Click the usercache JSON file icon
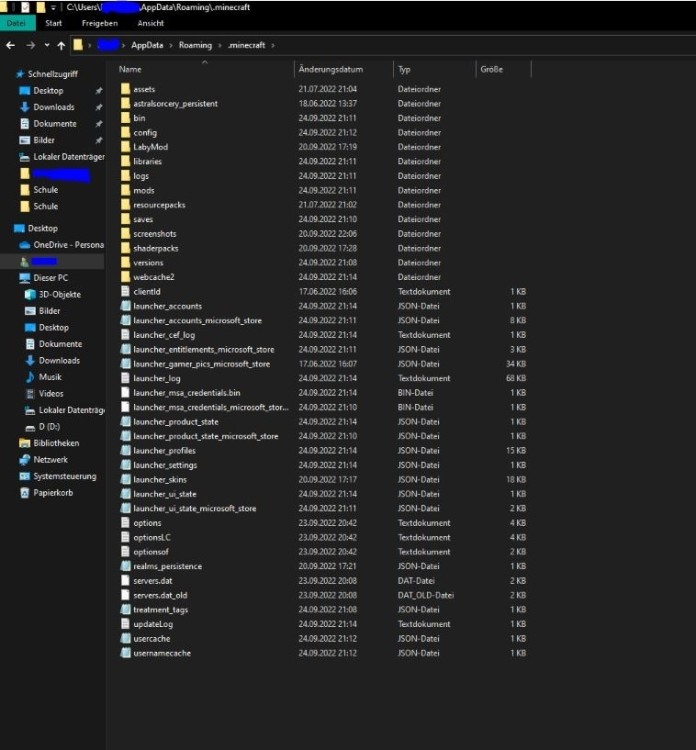Image resolution: width=696 pixels, height=750 pixels. tap(125, 639)
